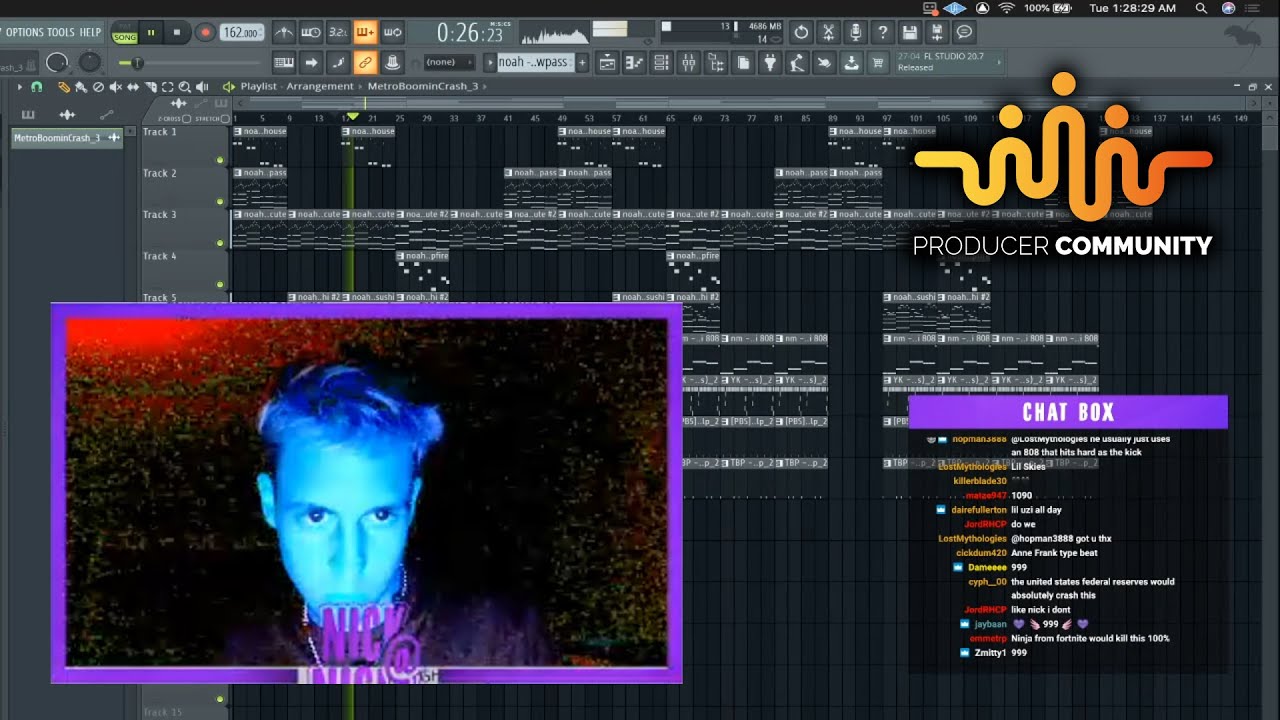Save project with floppy disk icon

tap(910, 32)
